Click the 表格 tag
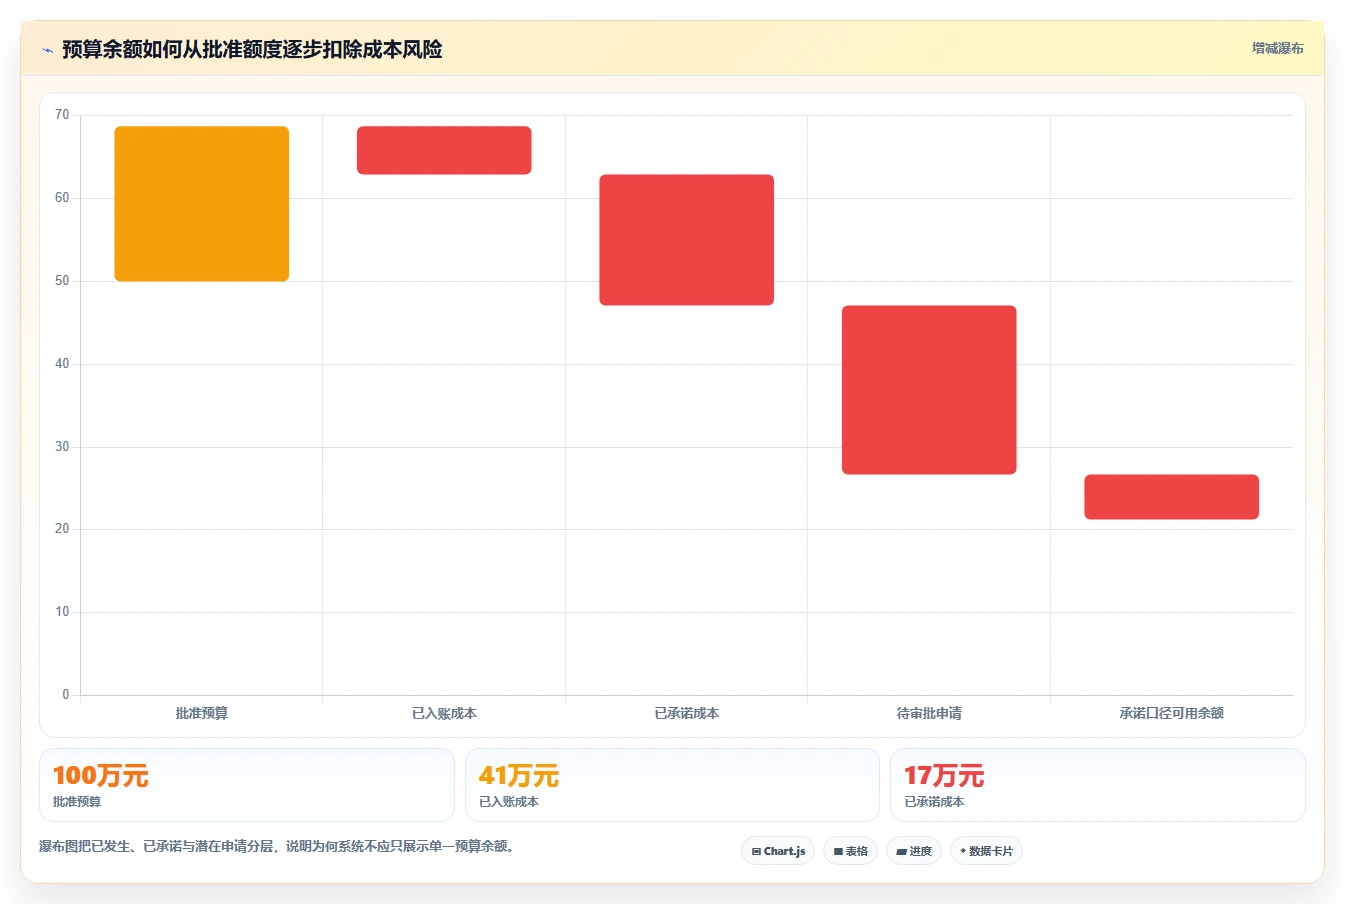Image resolution: width=1345 pixels, height=904 pixels. 850,851
